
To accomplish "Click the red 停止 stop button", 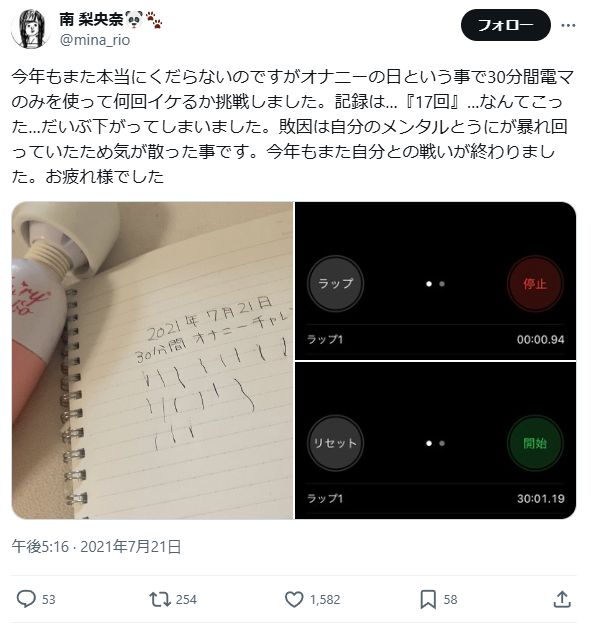I will 535,284.
